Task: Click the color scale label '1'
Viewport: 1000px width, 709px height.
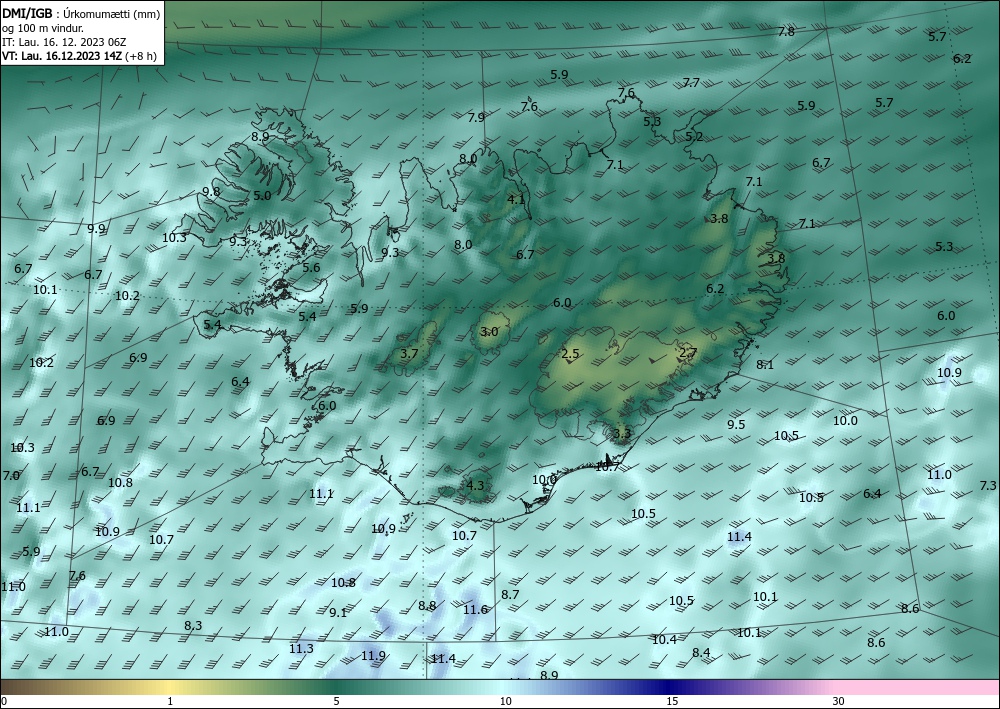Action: [x=170, y=701]
